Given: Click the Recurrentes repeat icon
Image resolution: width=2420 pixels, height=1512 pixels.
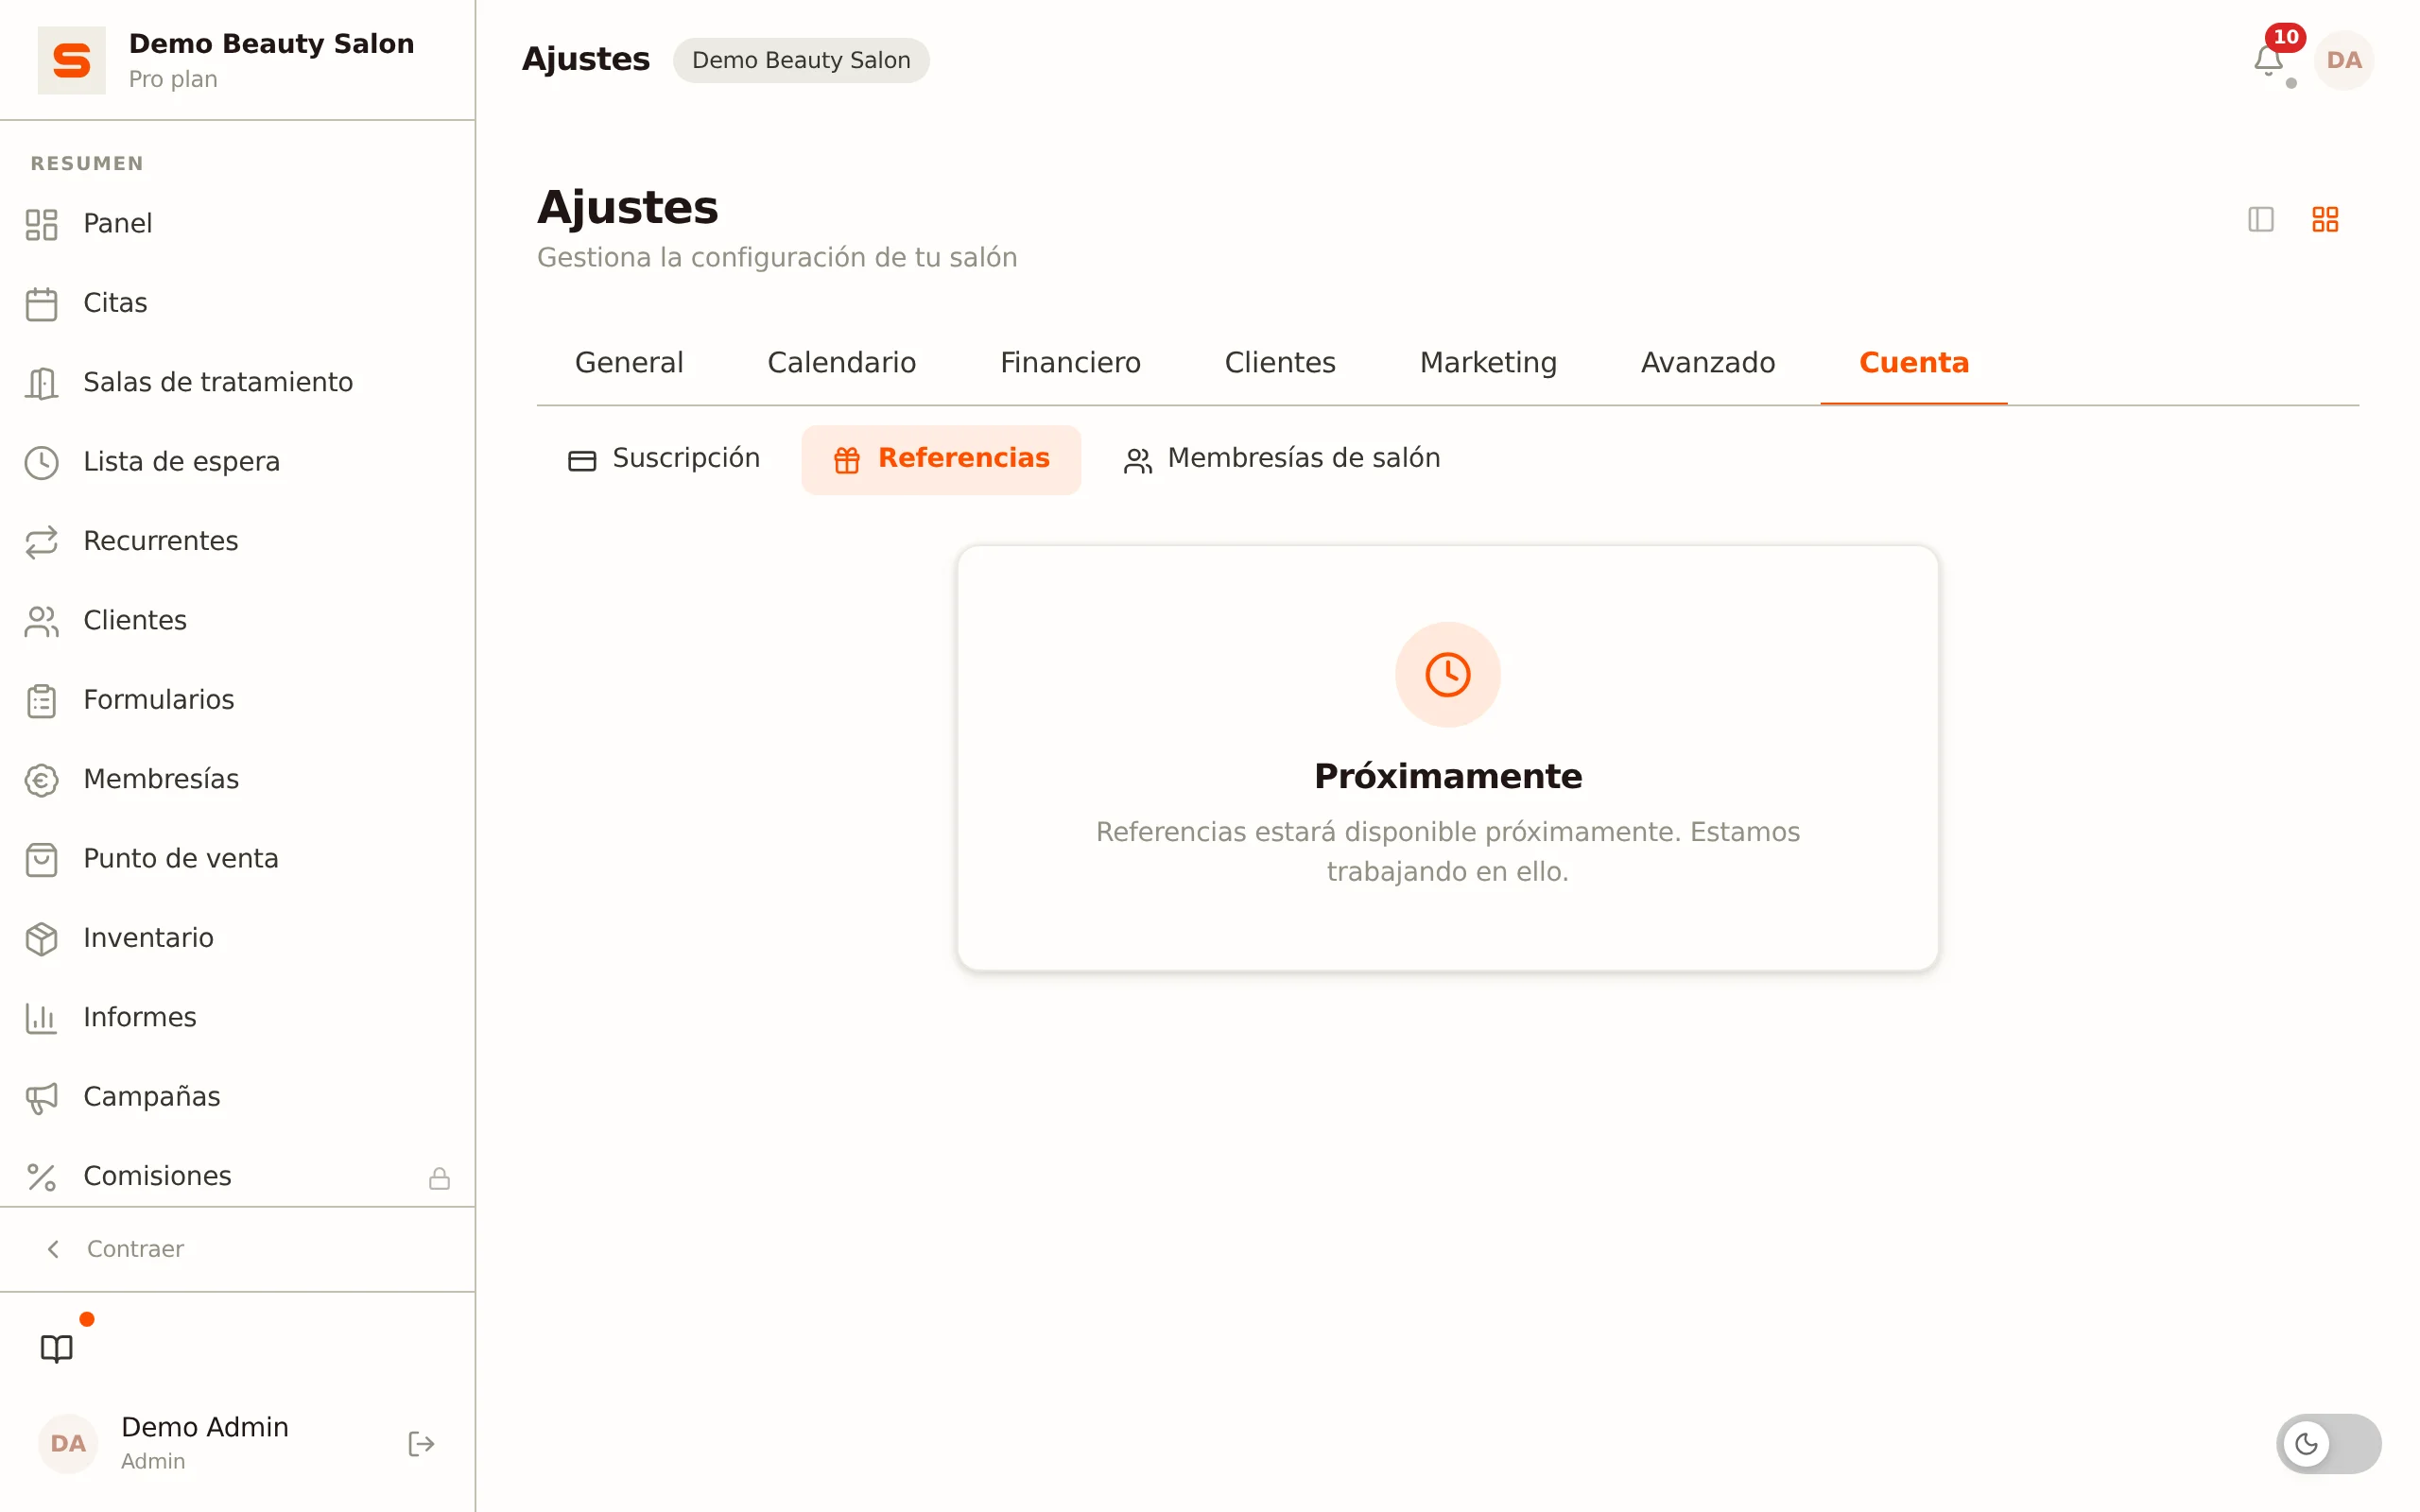Looking at the screenshot, I should 41,541.
